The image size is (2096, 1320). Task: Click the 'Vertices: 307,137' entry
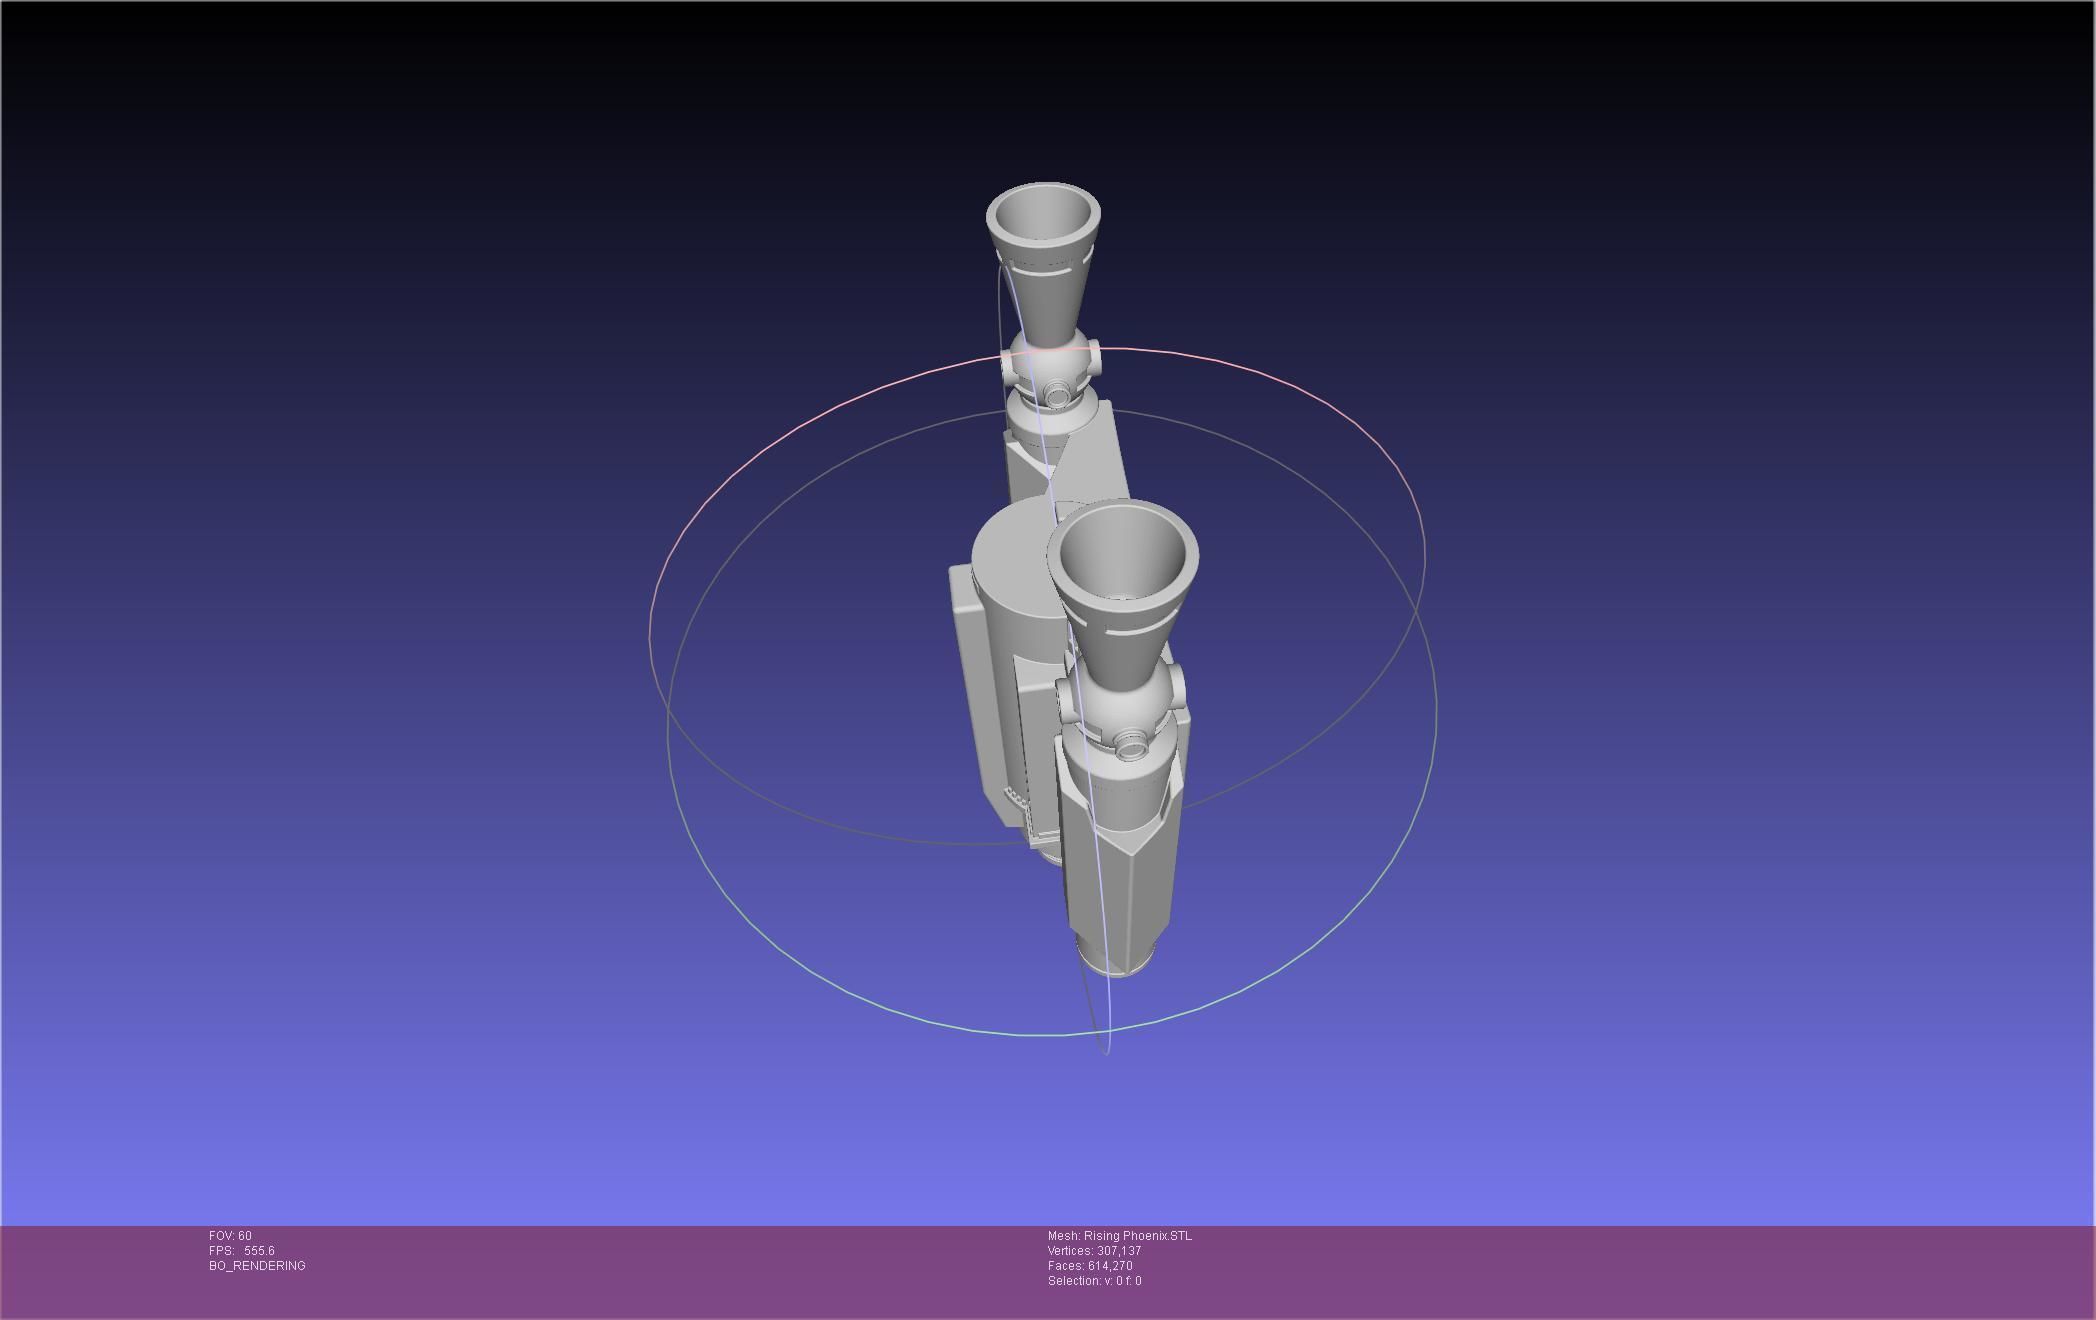coord(1095,1251)
